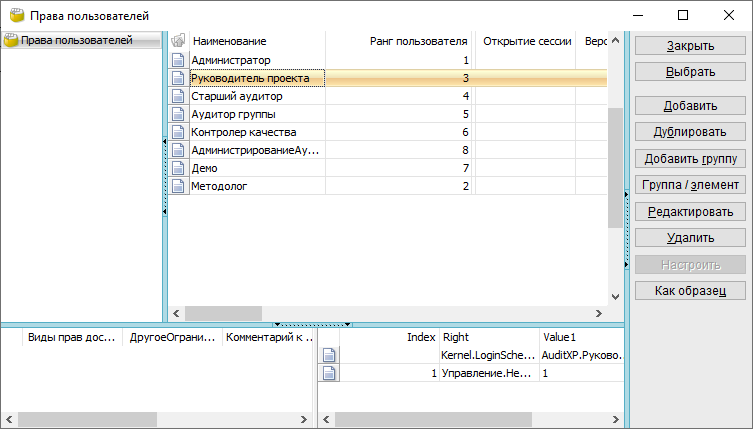The height and width of the screenshot is (429, 753).
Task: Click the document icon beside Старший аудитор
Action: point(178,96)
